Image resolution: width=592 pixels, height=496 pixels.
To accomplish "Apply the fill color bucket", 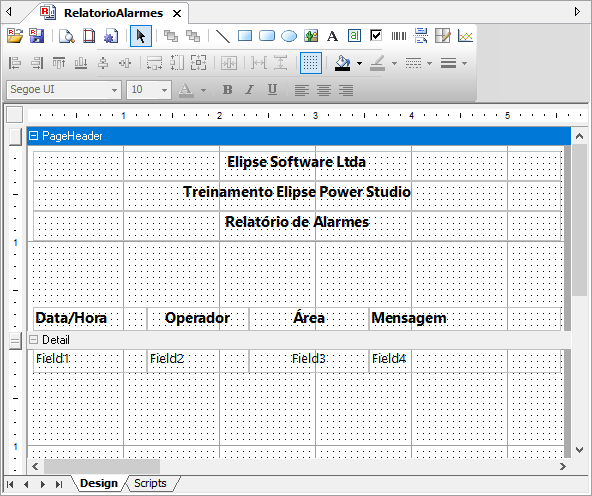I will click(x=342, y=63).
